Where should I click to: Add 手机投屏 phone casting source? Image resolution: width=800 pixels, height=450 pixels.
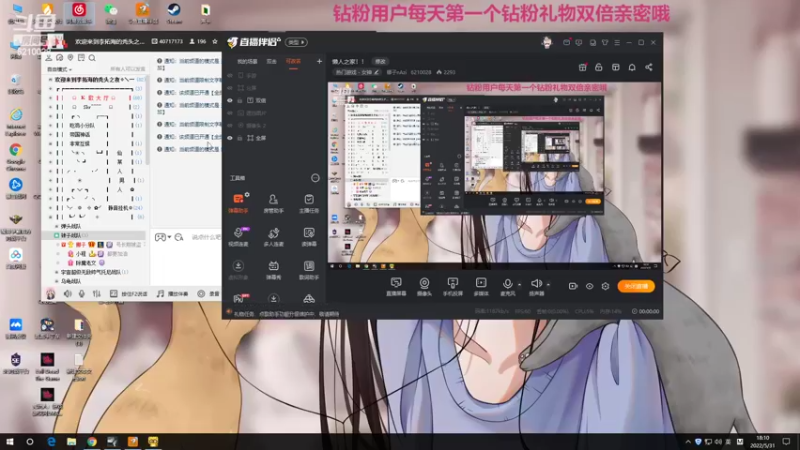tap(453, 287)
